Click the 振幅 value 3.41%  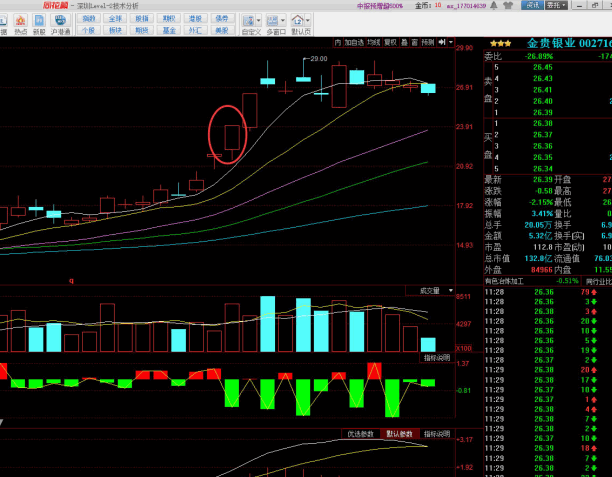(542, 214)
